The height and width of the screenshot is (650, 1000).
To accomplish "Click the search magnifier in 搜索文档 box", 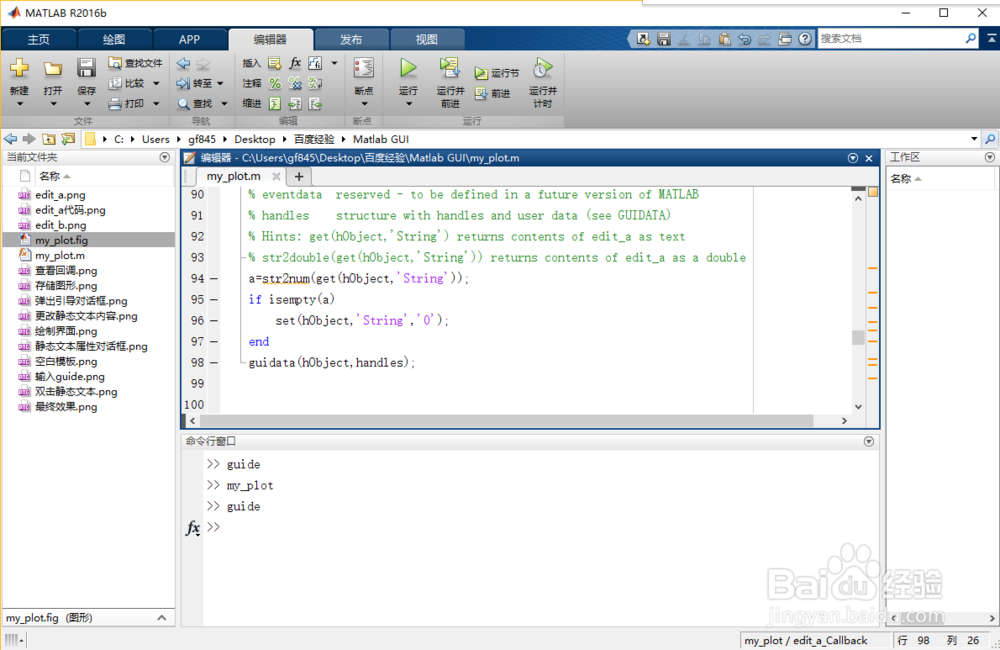I will [971, 38].
